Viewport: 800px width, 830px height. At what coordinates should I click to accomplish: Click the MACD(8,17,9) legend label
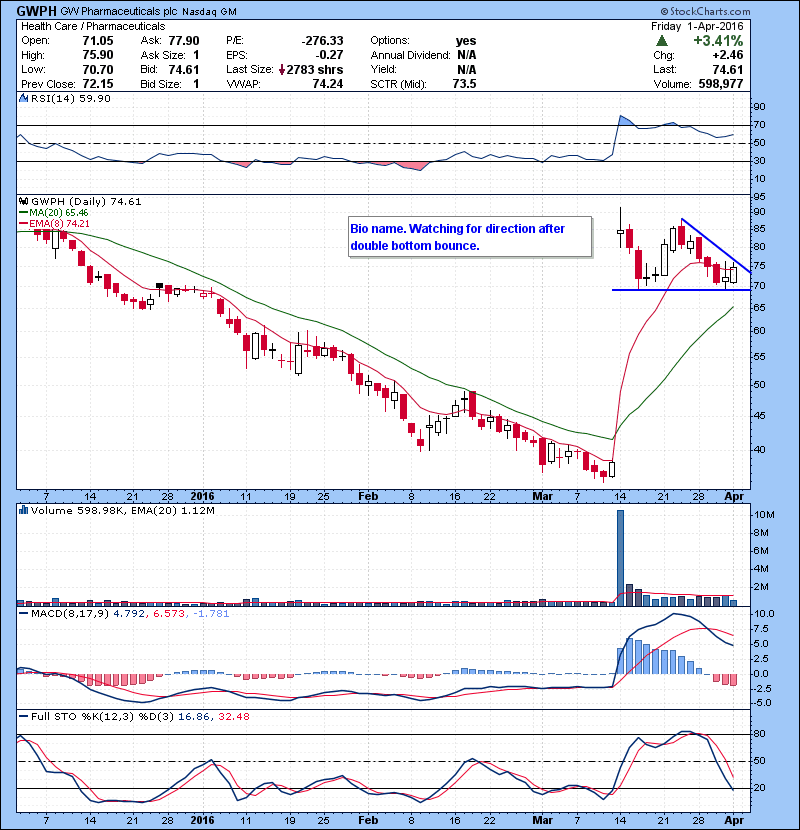tap(70, 614)
